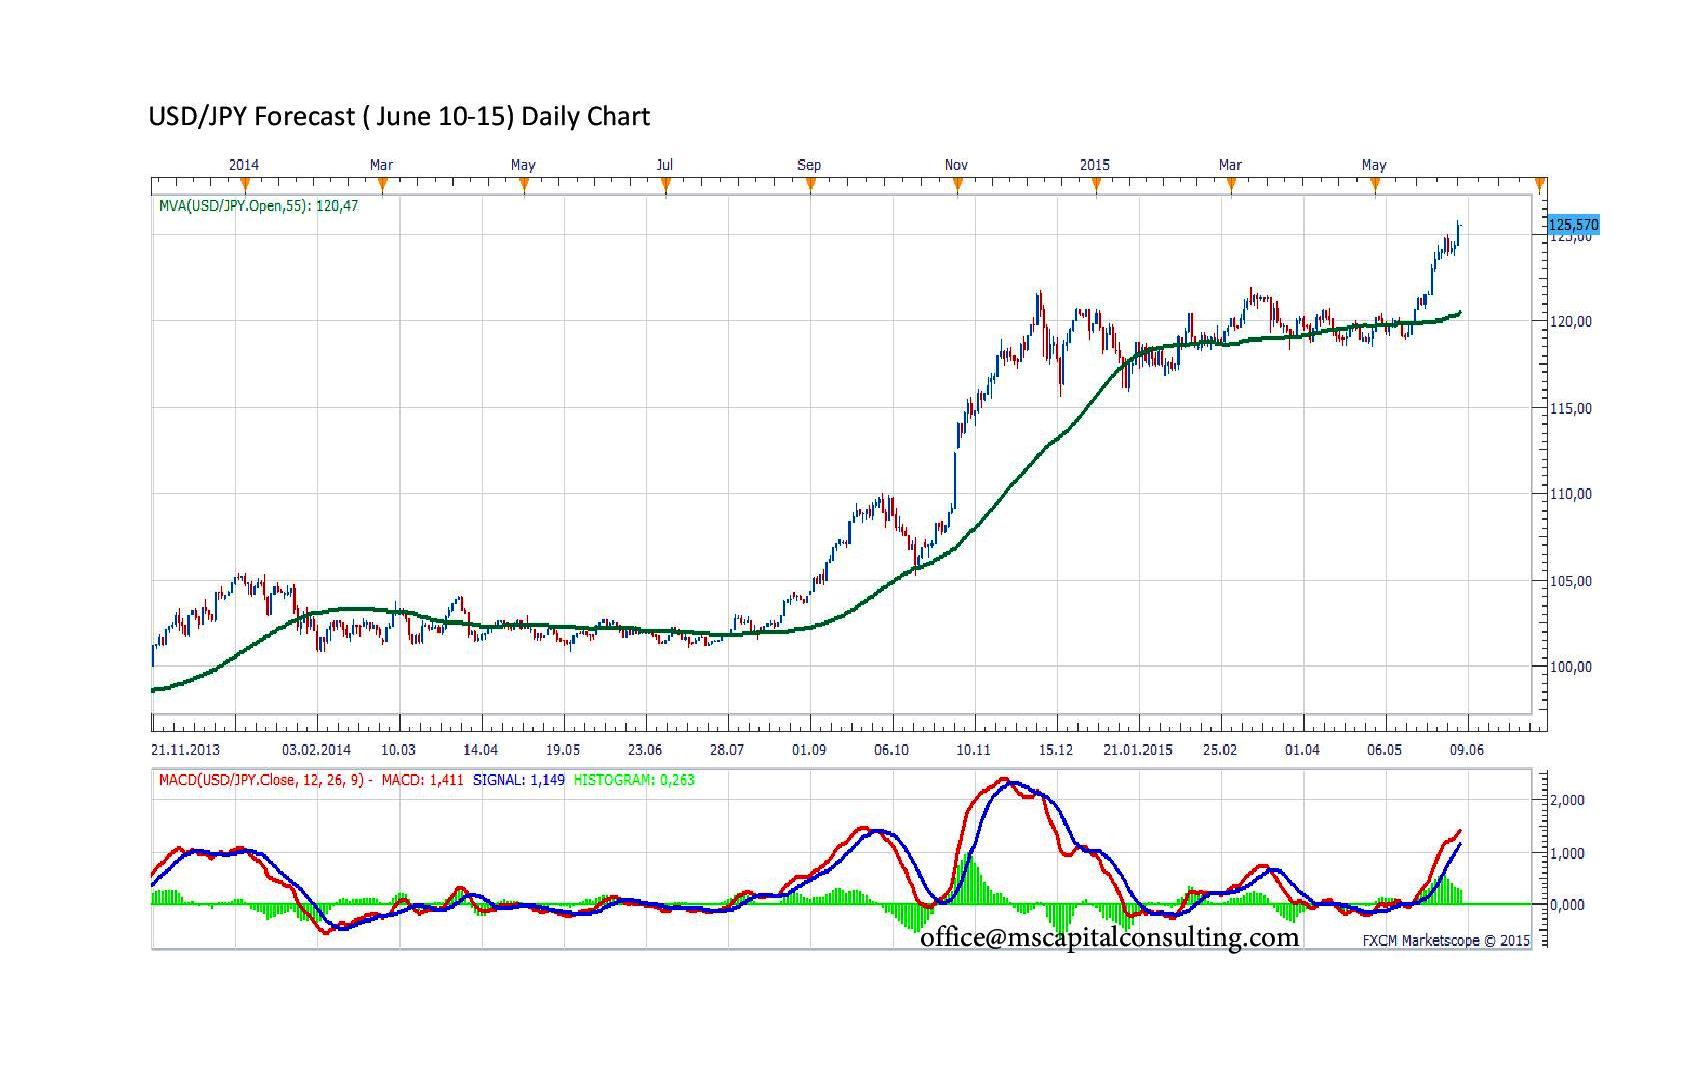Click the orange marker below 2015
The height and width of the screenshot is (1075, 1706).
pos(1096,184)
